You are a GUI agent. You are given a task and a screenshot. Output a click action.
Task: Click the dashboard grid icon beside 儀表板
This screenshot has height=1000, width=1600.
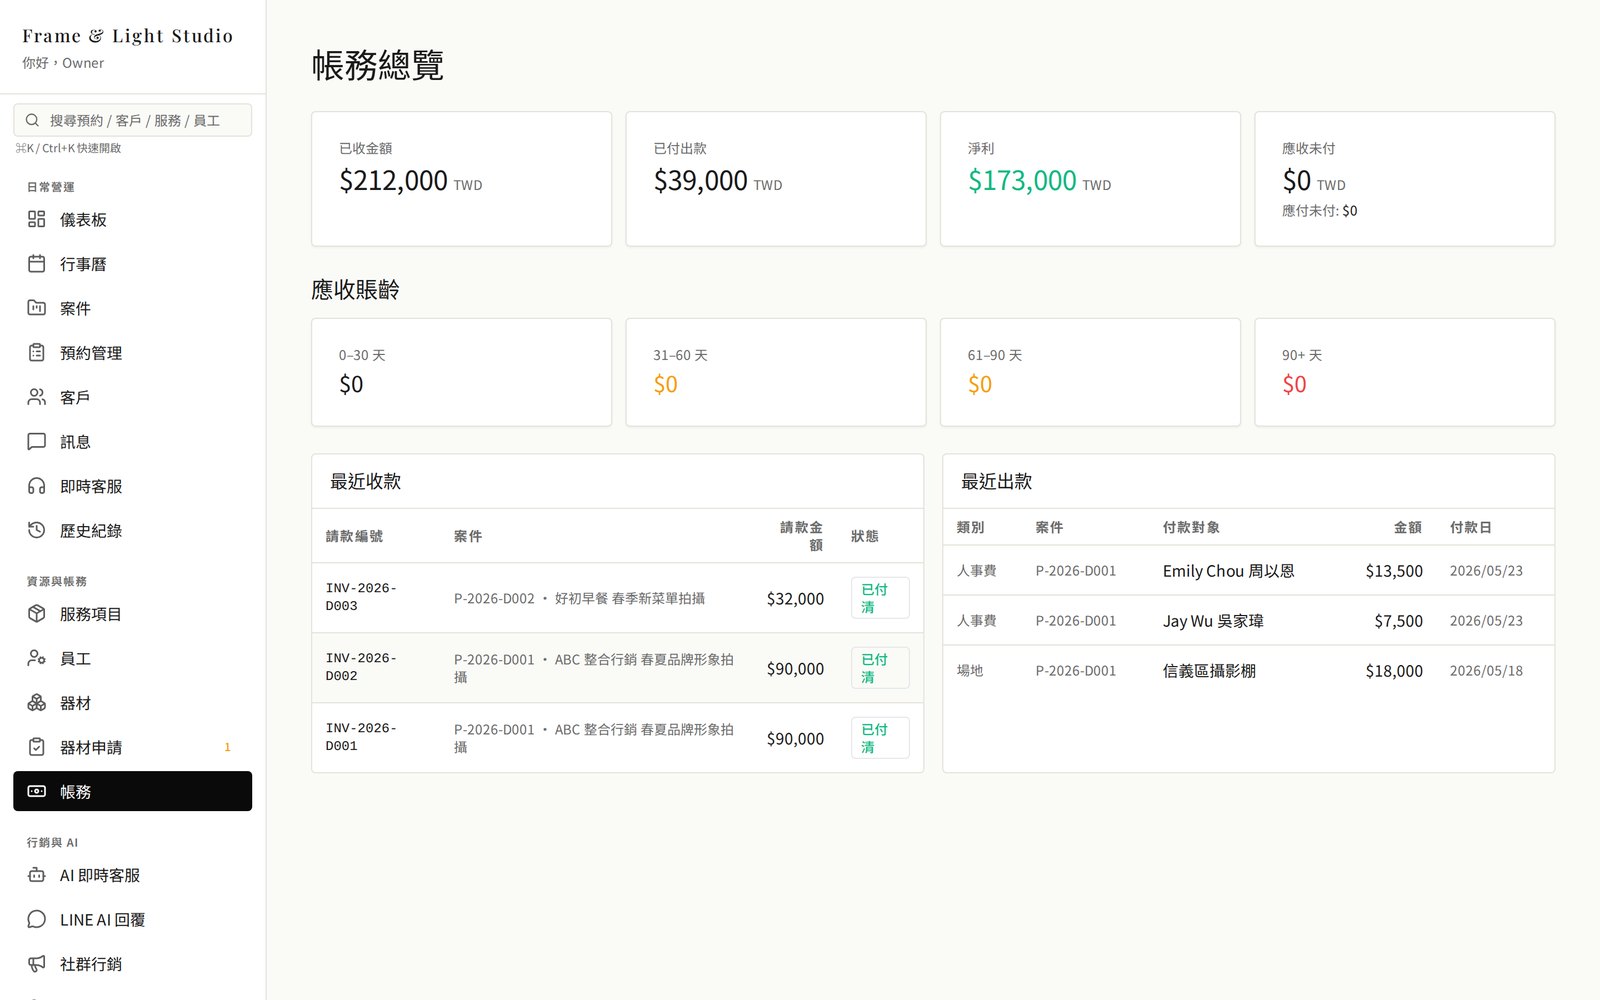tap(37, 219)
